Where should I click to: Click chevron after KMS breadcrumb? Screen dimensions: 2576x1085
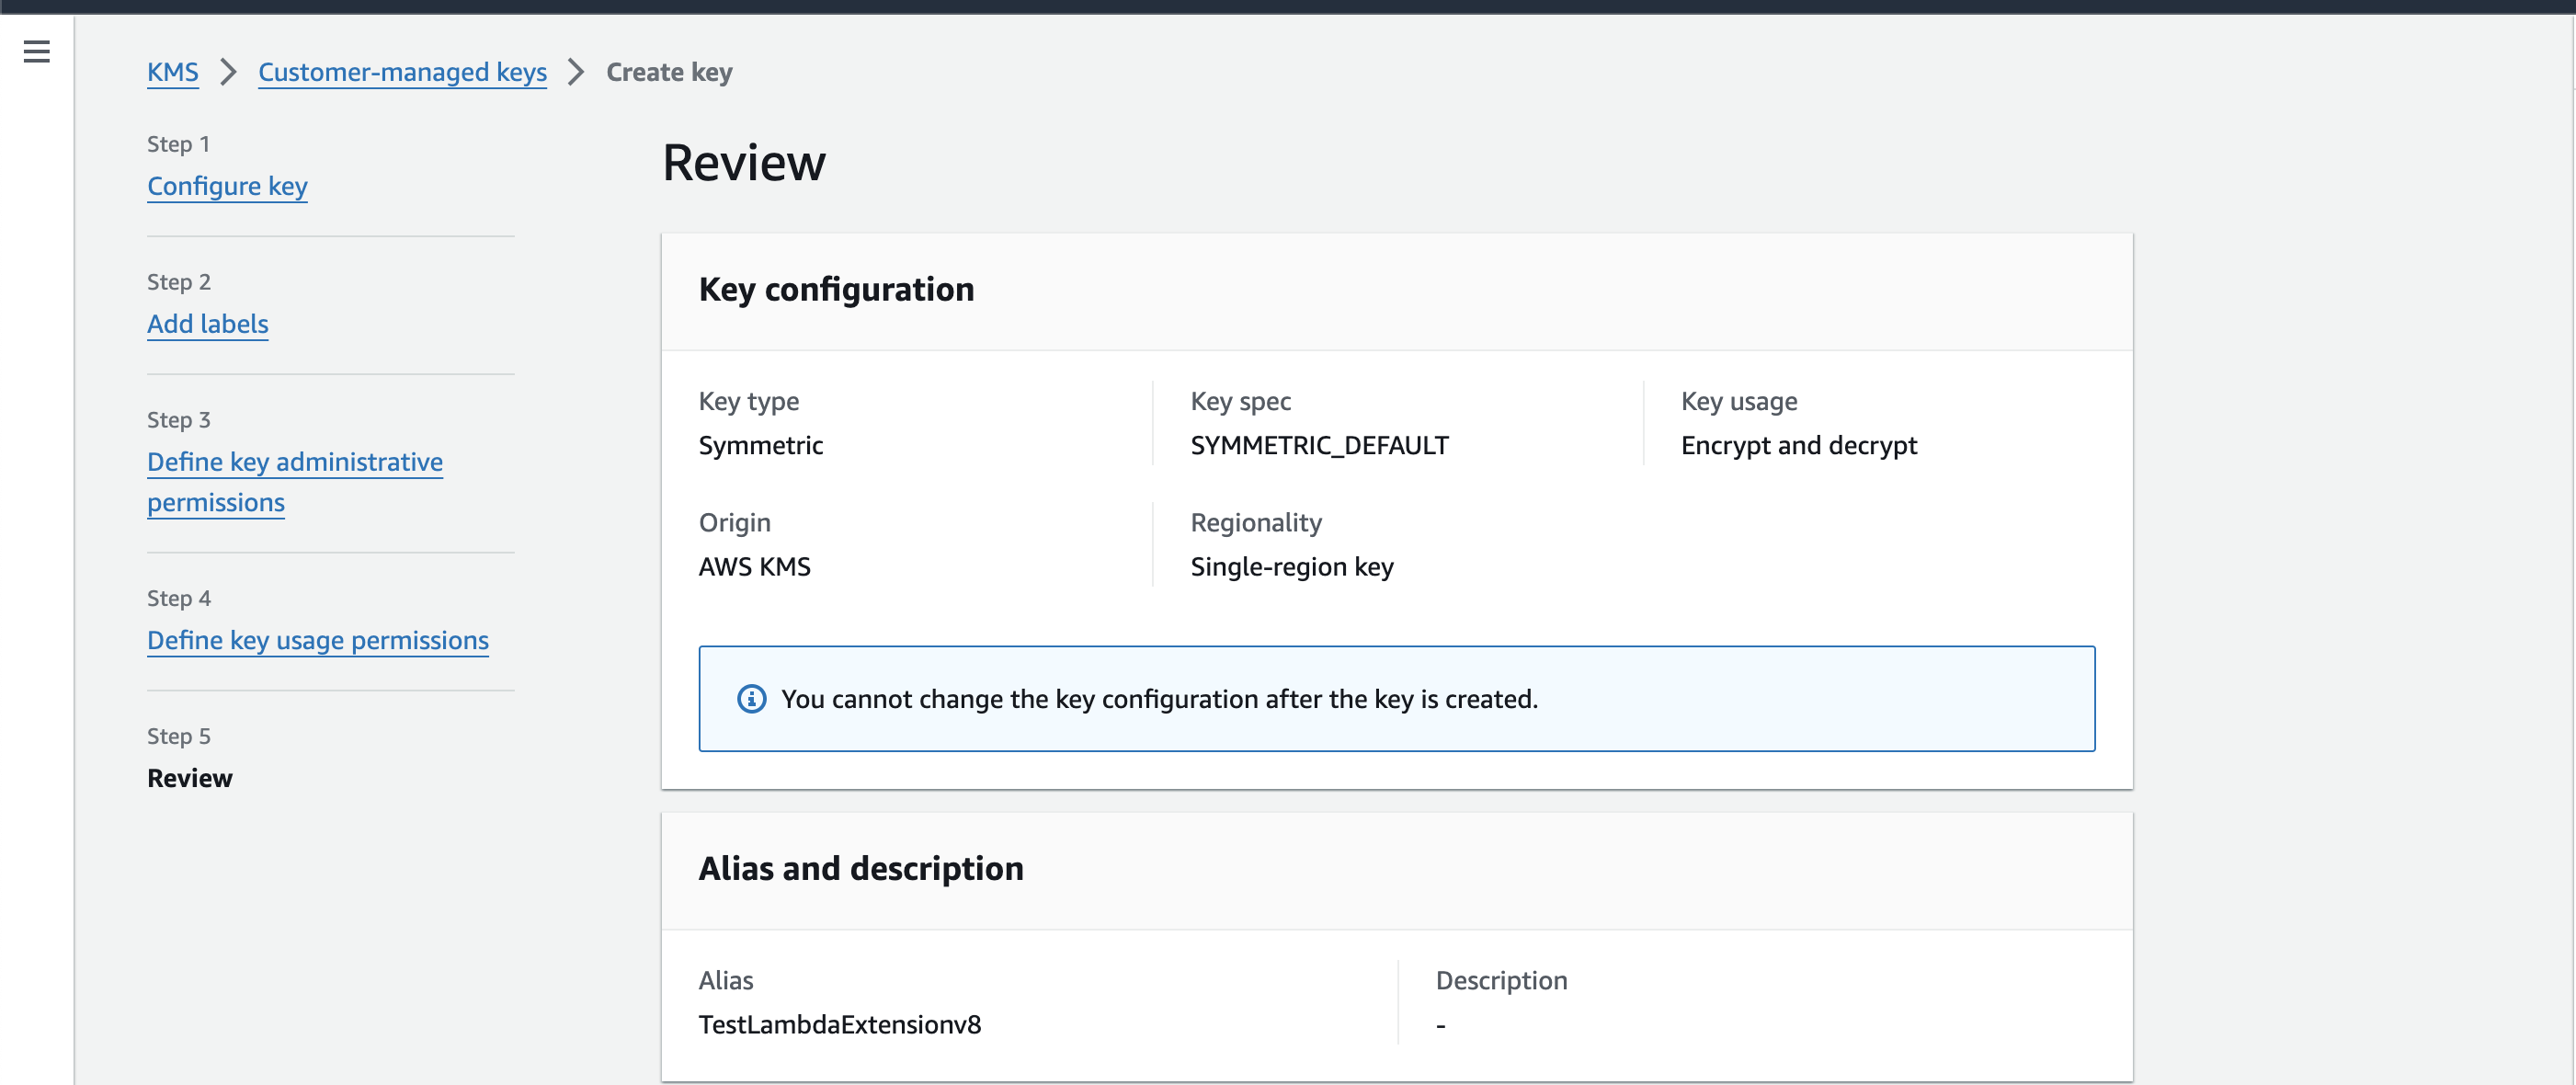pyautogui.click(x=228, y=72)
